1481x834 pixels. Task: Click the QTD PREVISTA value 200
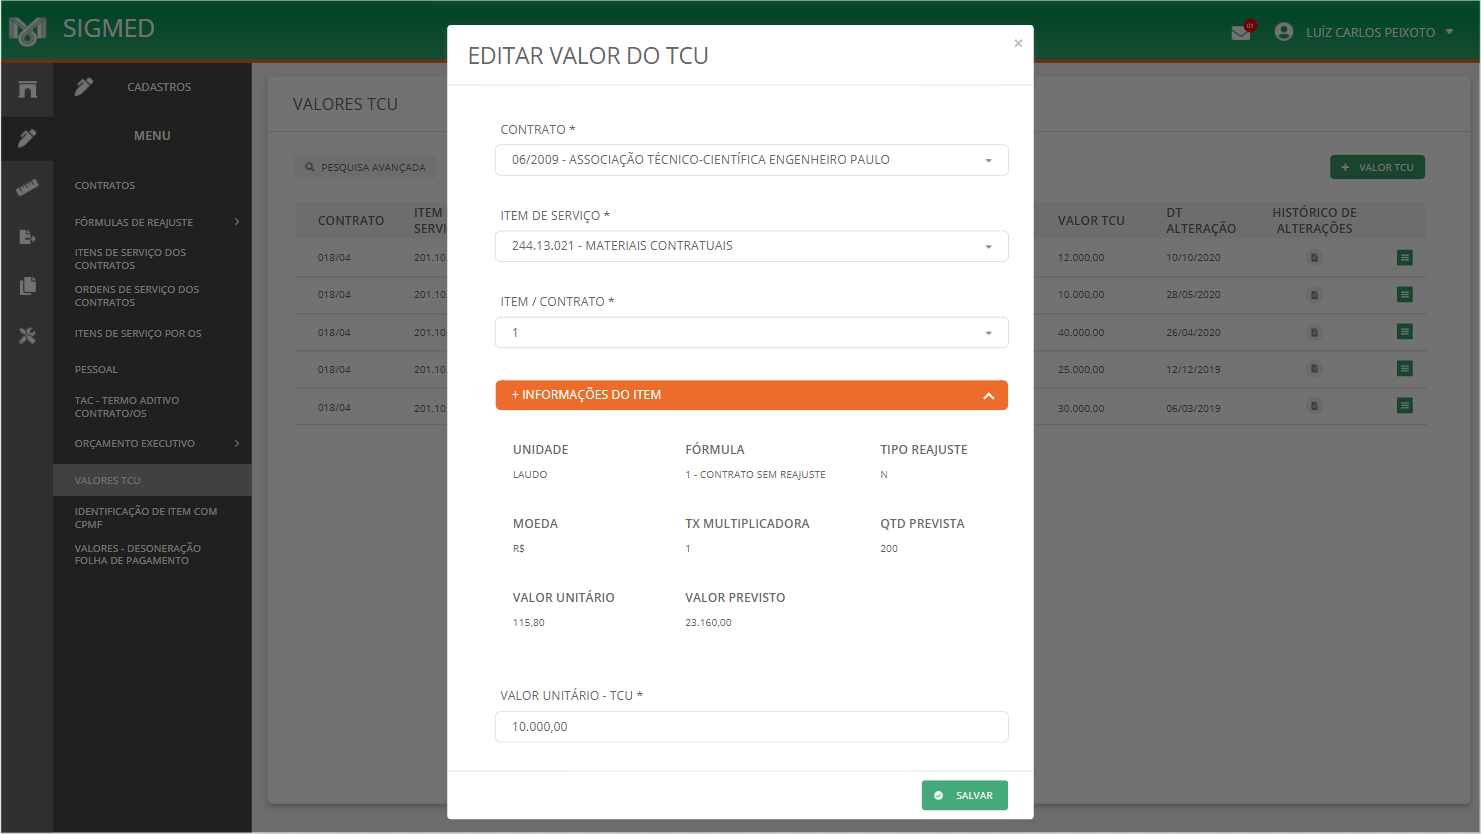click(x=889, y=549)
